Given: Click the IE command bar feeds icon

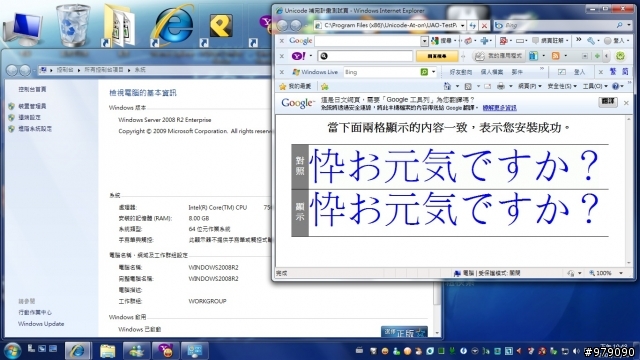Looking at the screenshot, I should coord(468,86).
